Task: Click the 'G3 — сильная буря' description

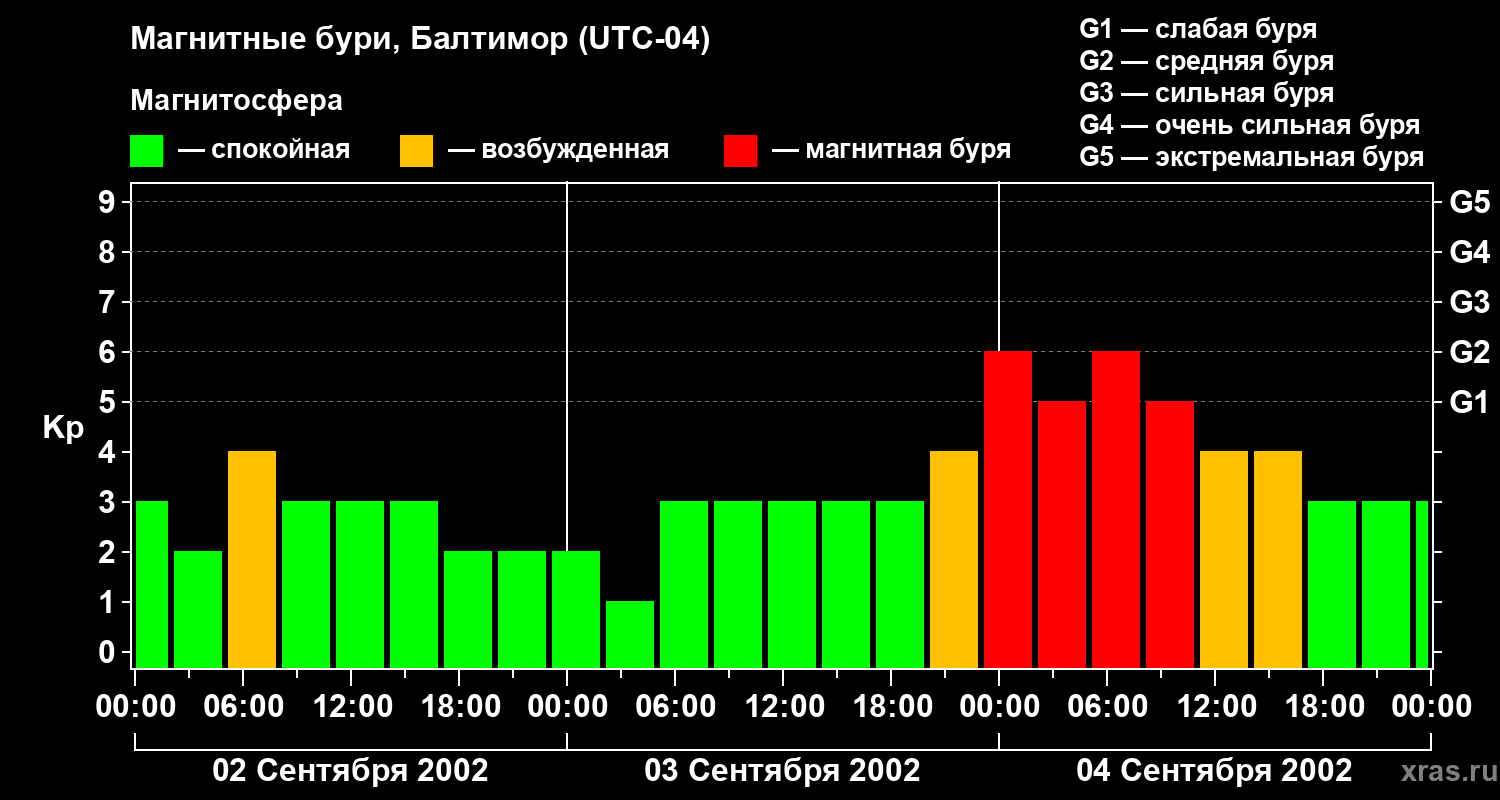Action: [x=1206, y=93]
